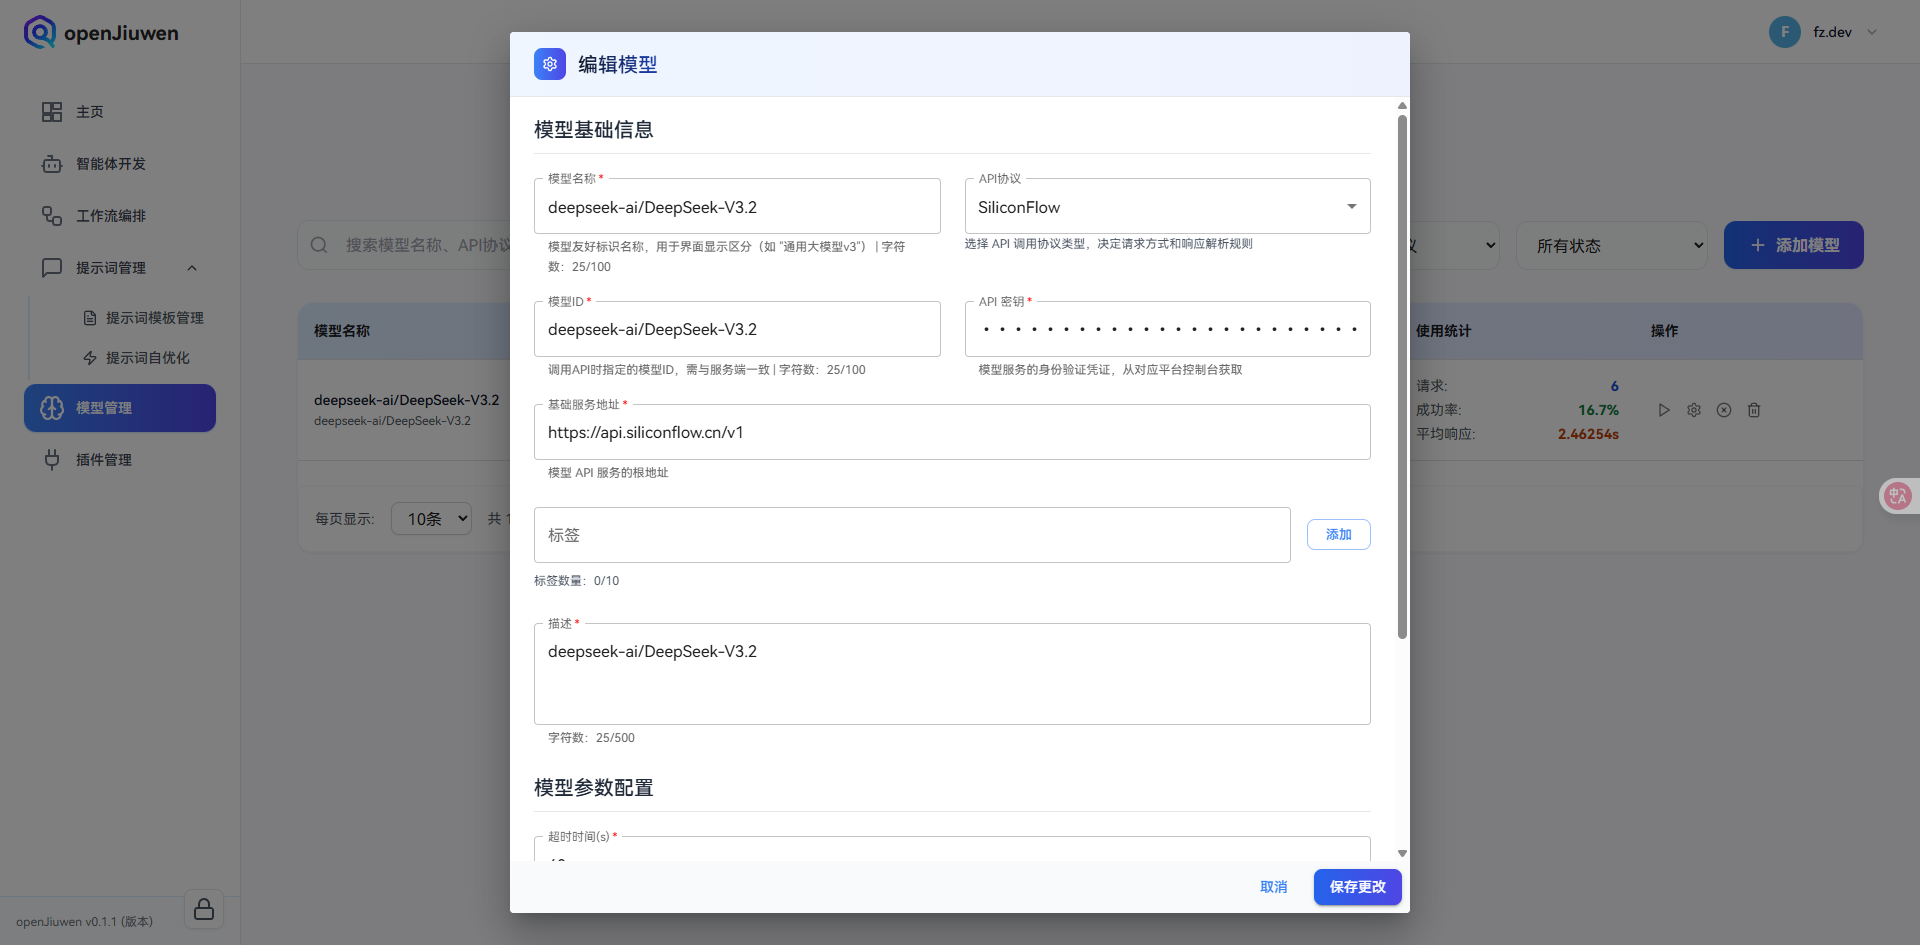Open 工作流编排 in the sidebar

pos(120,216)
